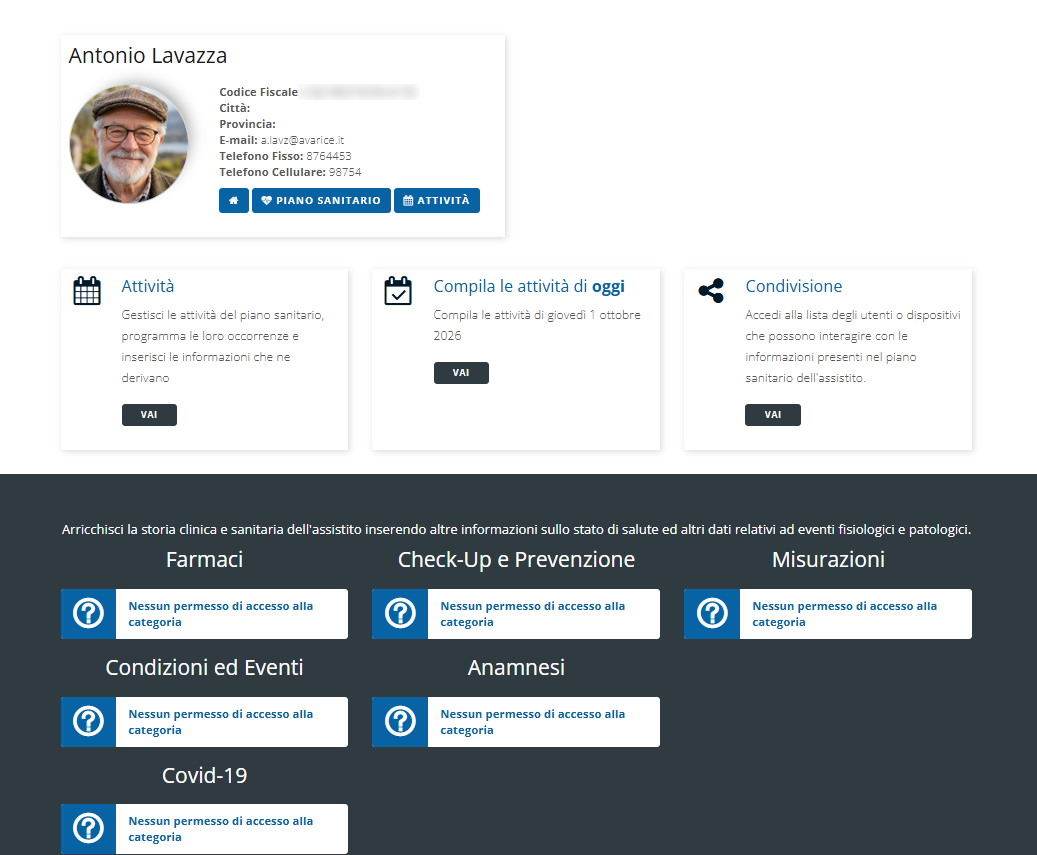Viewport: 1037px width, 855px height.
Task: Open the Piano Sanitario button
Action: click(x=321, y=200)
